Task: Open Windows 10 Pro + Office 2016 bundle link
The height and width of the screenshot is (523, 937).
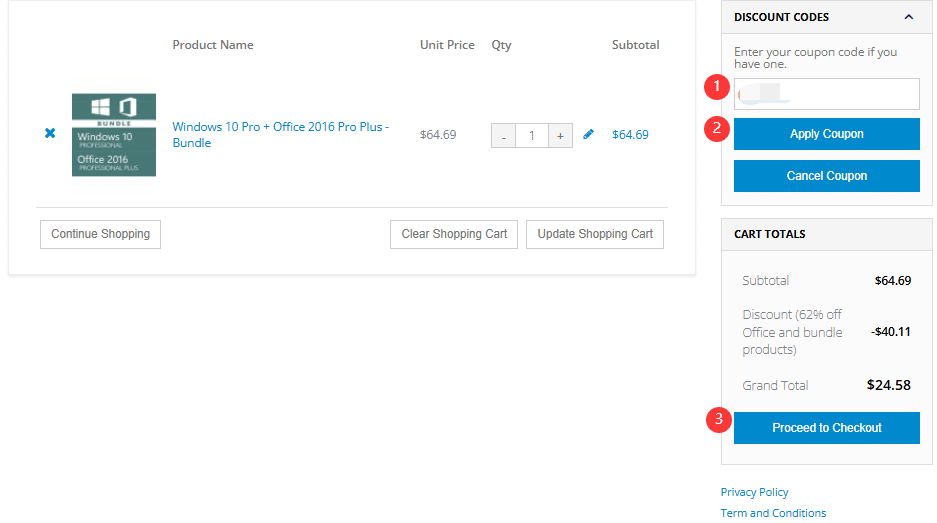Action: (281, 134)
